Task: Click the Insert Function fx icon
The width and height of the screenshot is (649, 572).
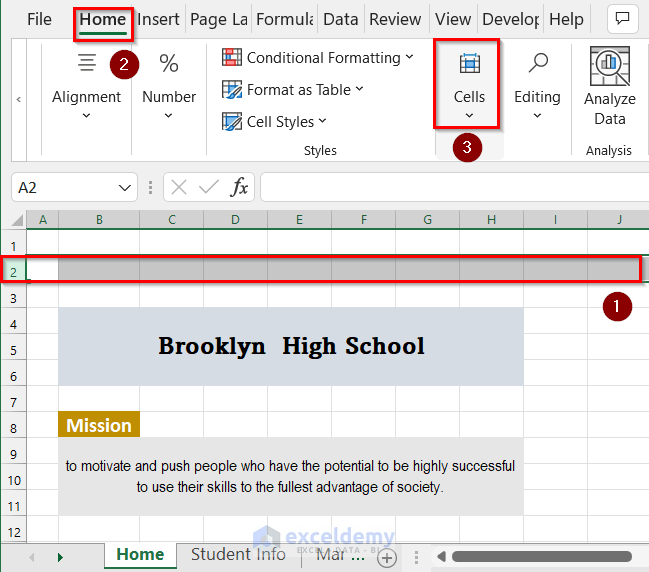Action: [239, 187]
